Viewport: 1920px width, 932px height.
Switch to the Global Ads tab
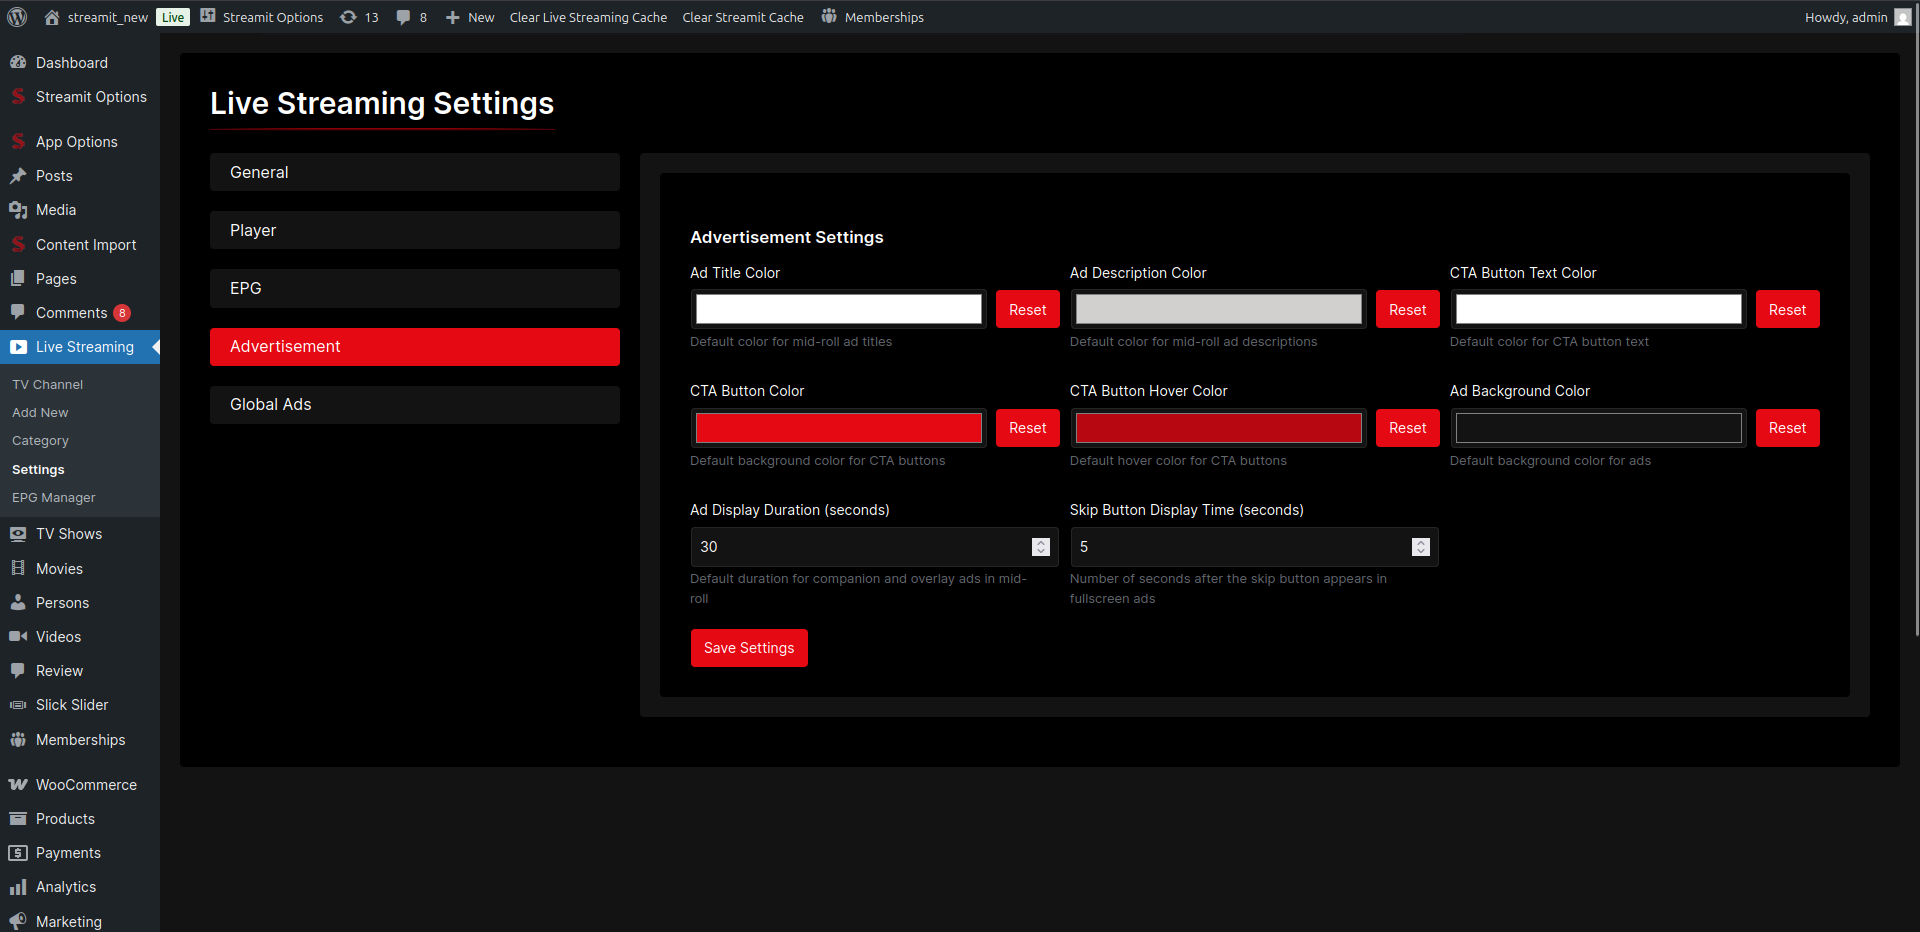coord(415,404)
